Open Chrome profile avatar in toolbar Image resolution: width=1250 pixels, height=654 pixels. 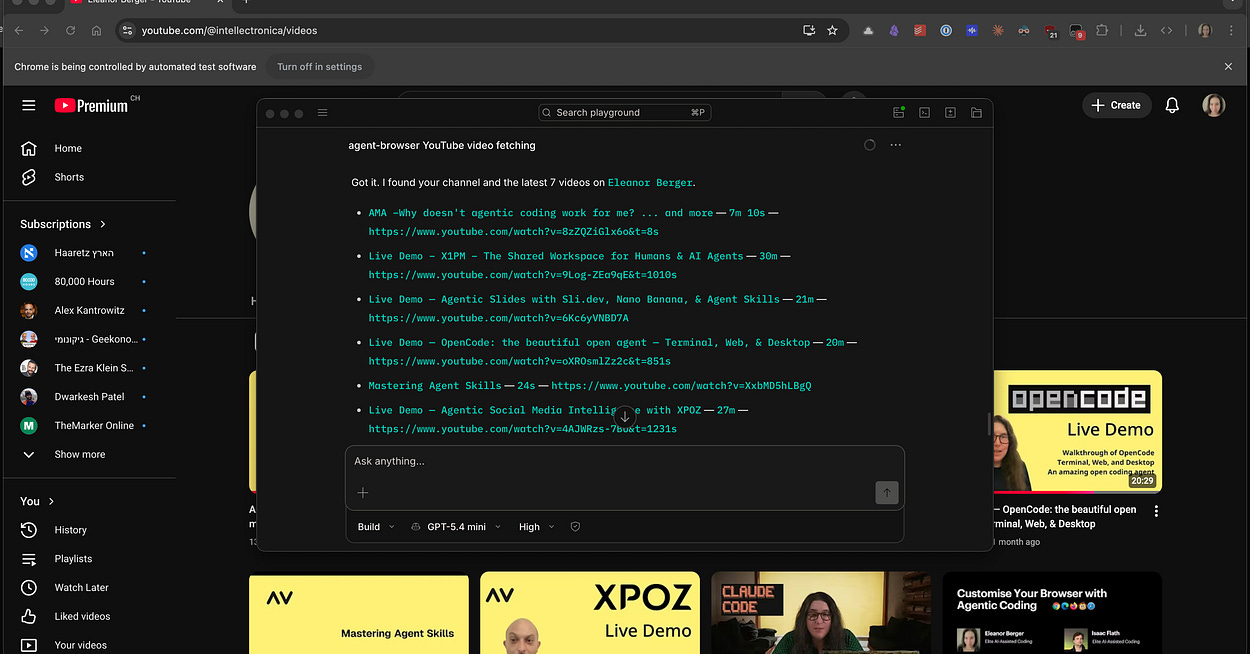1205,31
